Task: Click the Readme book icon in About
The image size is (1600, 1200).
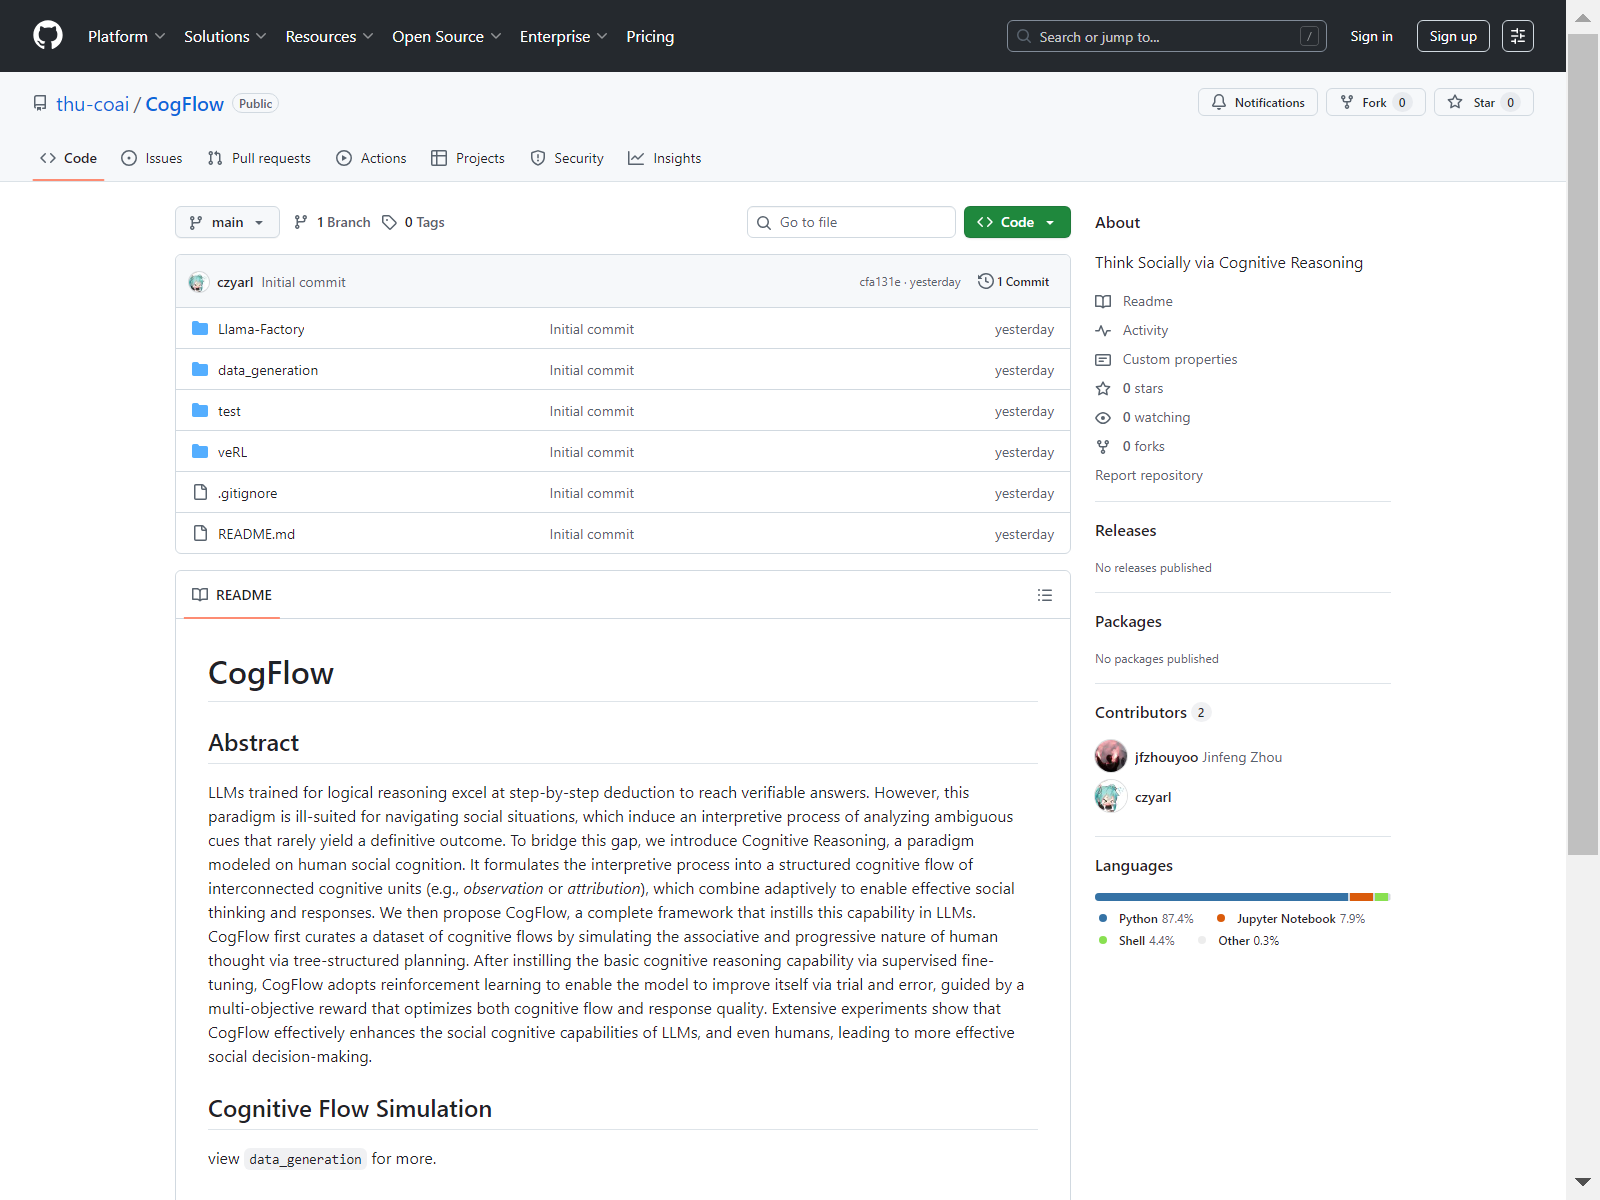Action: pyautogui.click(x=1103, y=301)
